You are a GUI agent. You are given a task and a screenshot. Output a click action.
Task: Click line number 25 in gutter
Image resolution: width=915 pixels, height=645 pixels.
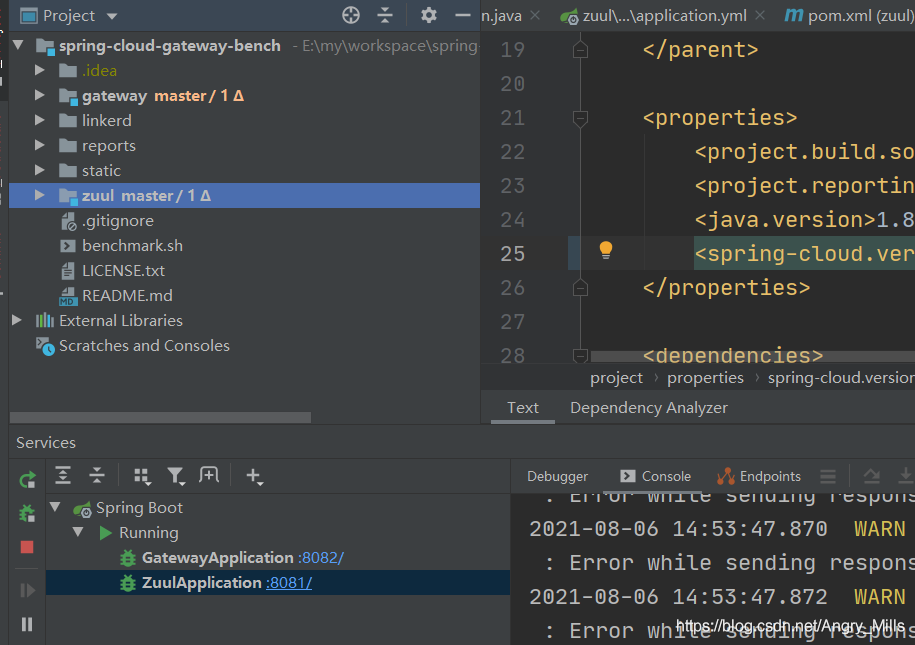(512, 254)
